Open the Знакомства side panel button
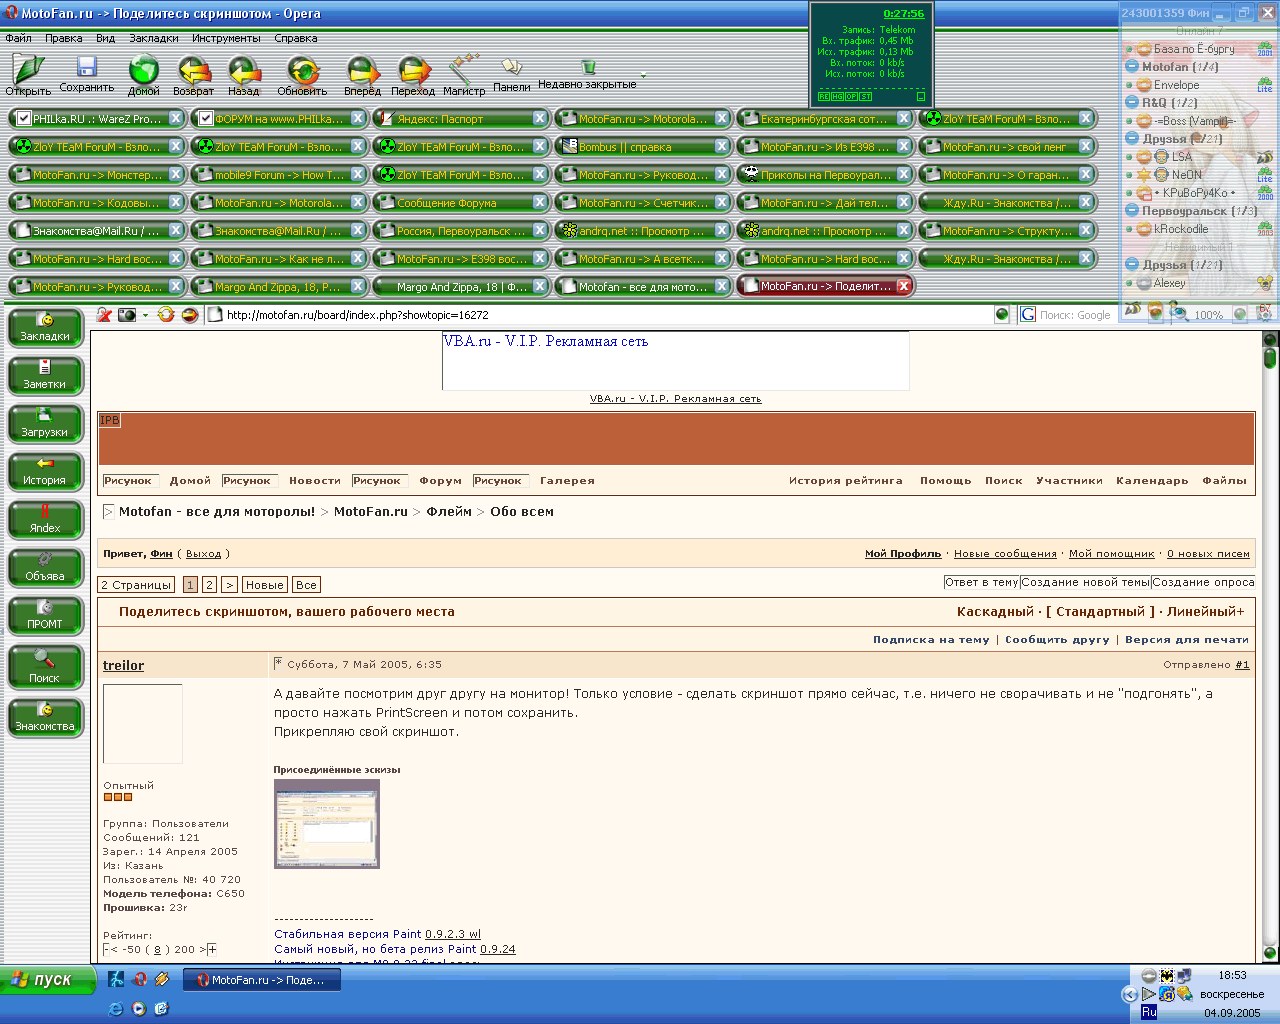 45,717
